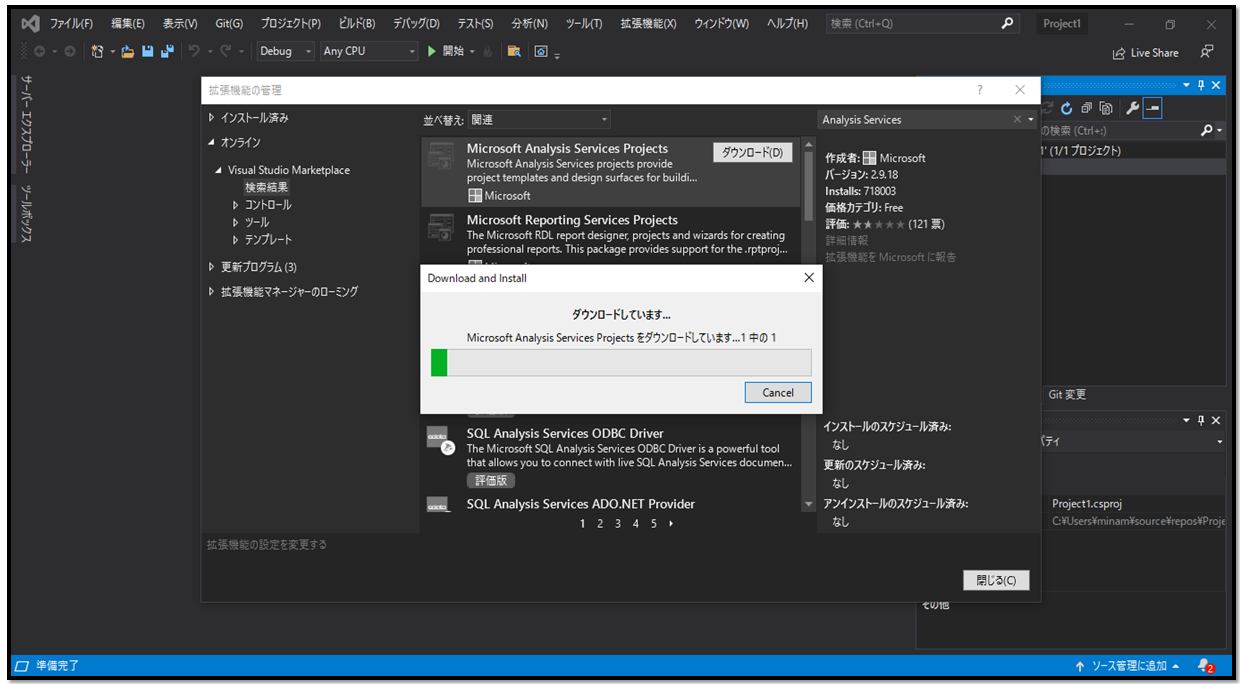Click Collapse All icon in Solution Explorer
Viewport: 1240px width, 684px height.
tap(1087, 108)
